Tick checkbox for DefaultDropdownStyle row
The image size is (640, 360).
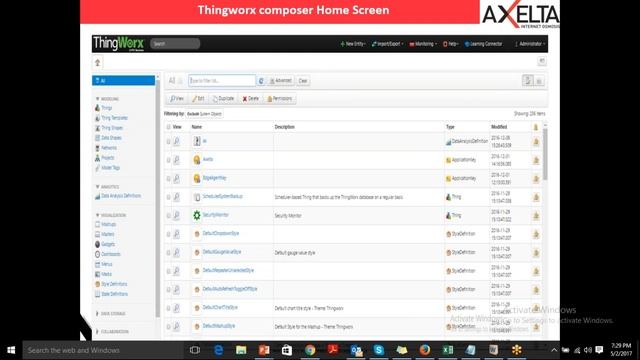point(169,234)
